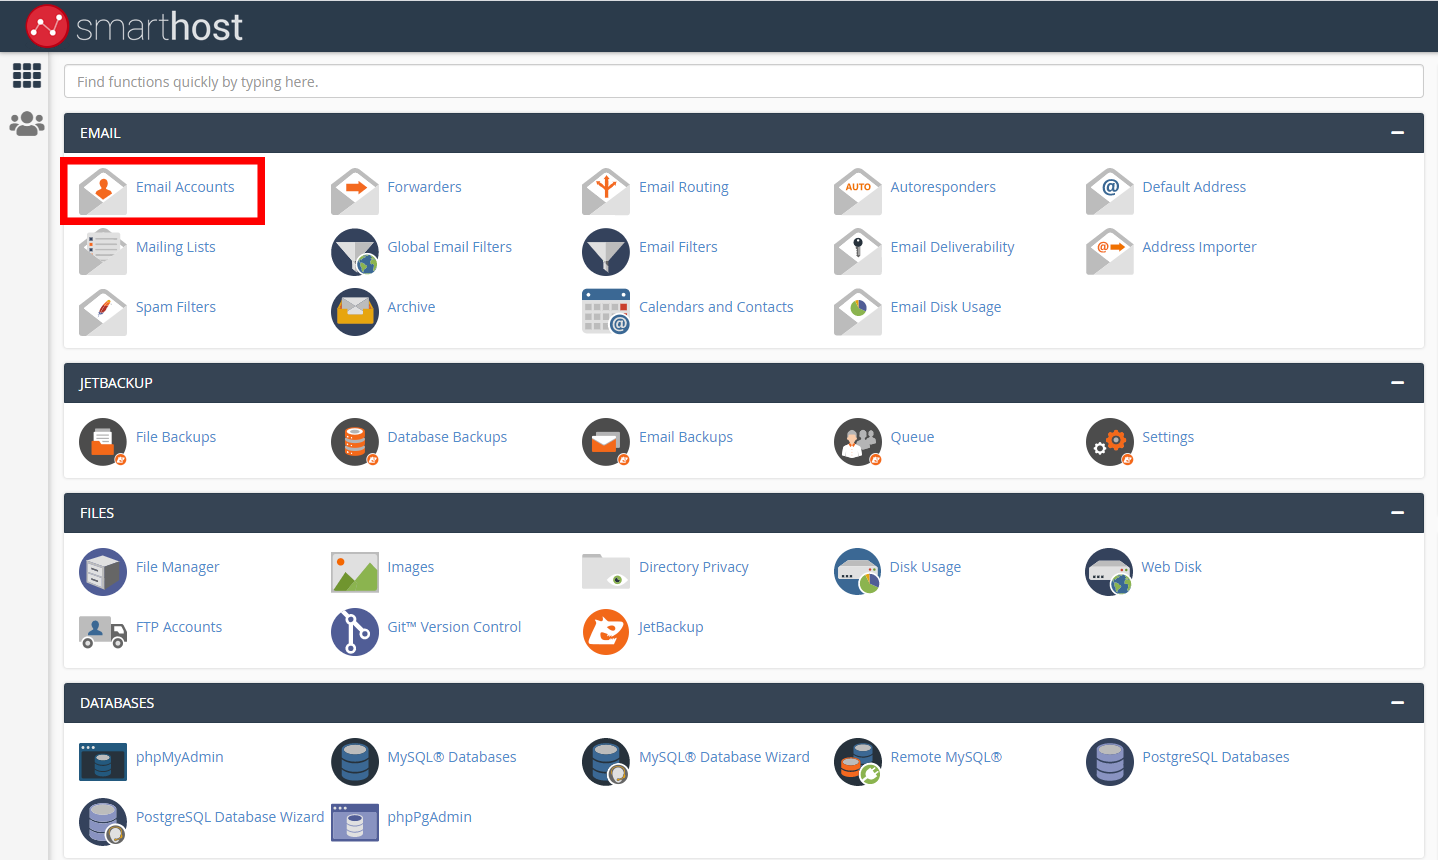Click the Autoresponders AUTO envelope icon
1440x860 pixels.
tap(857, 190)
